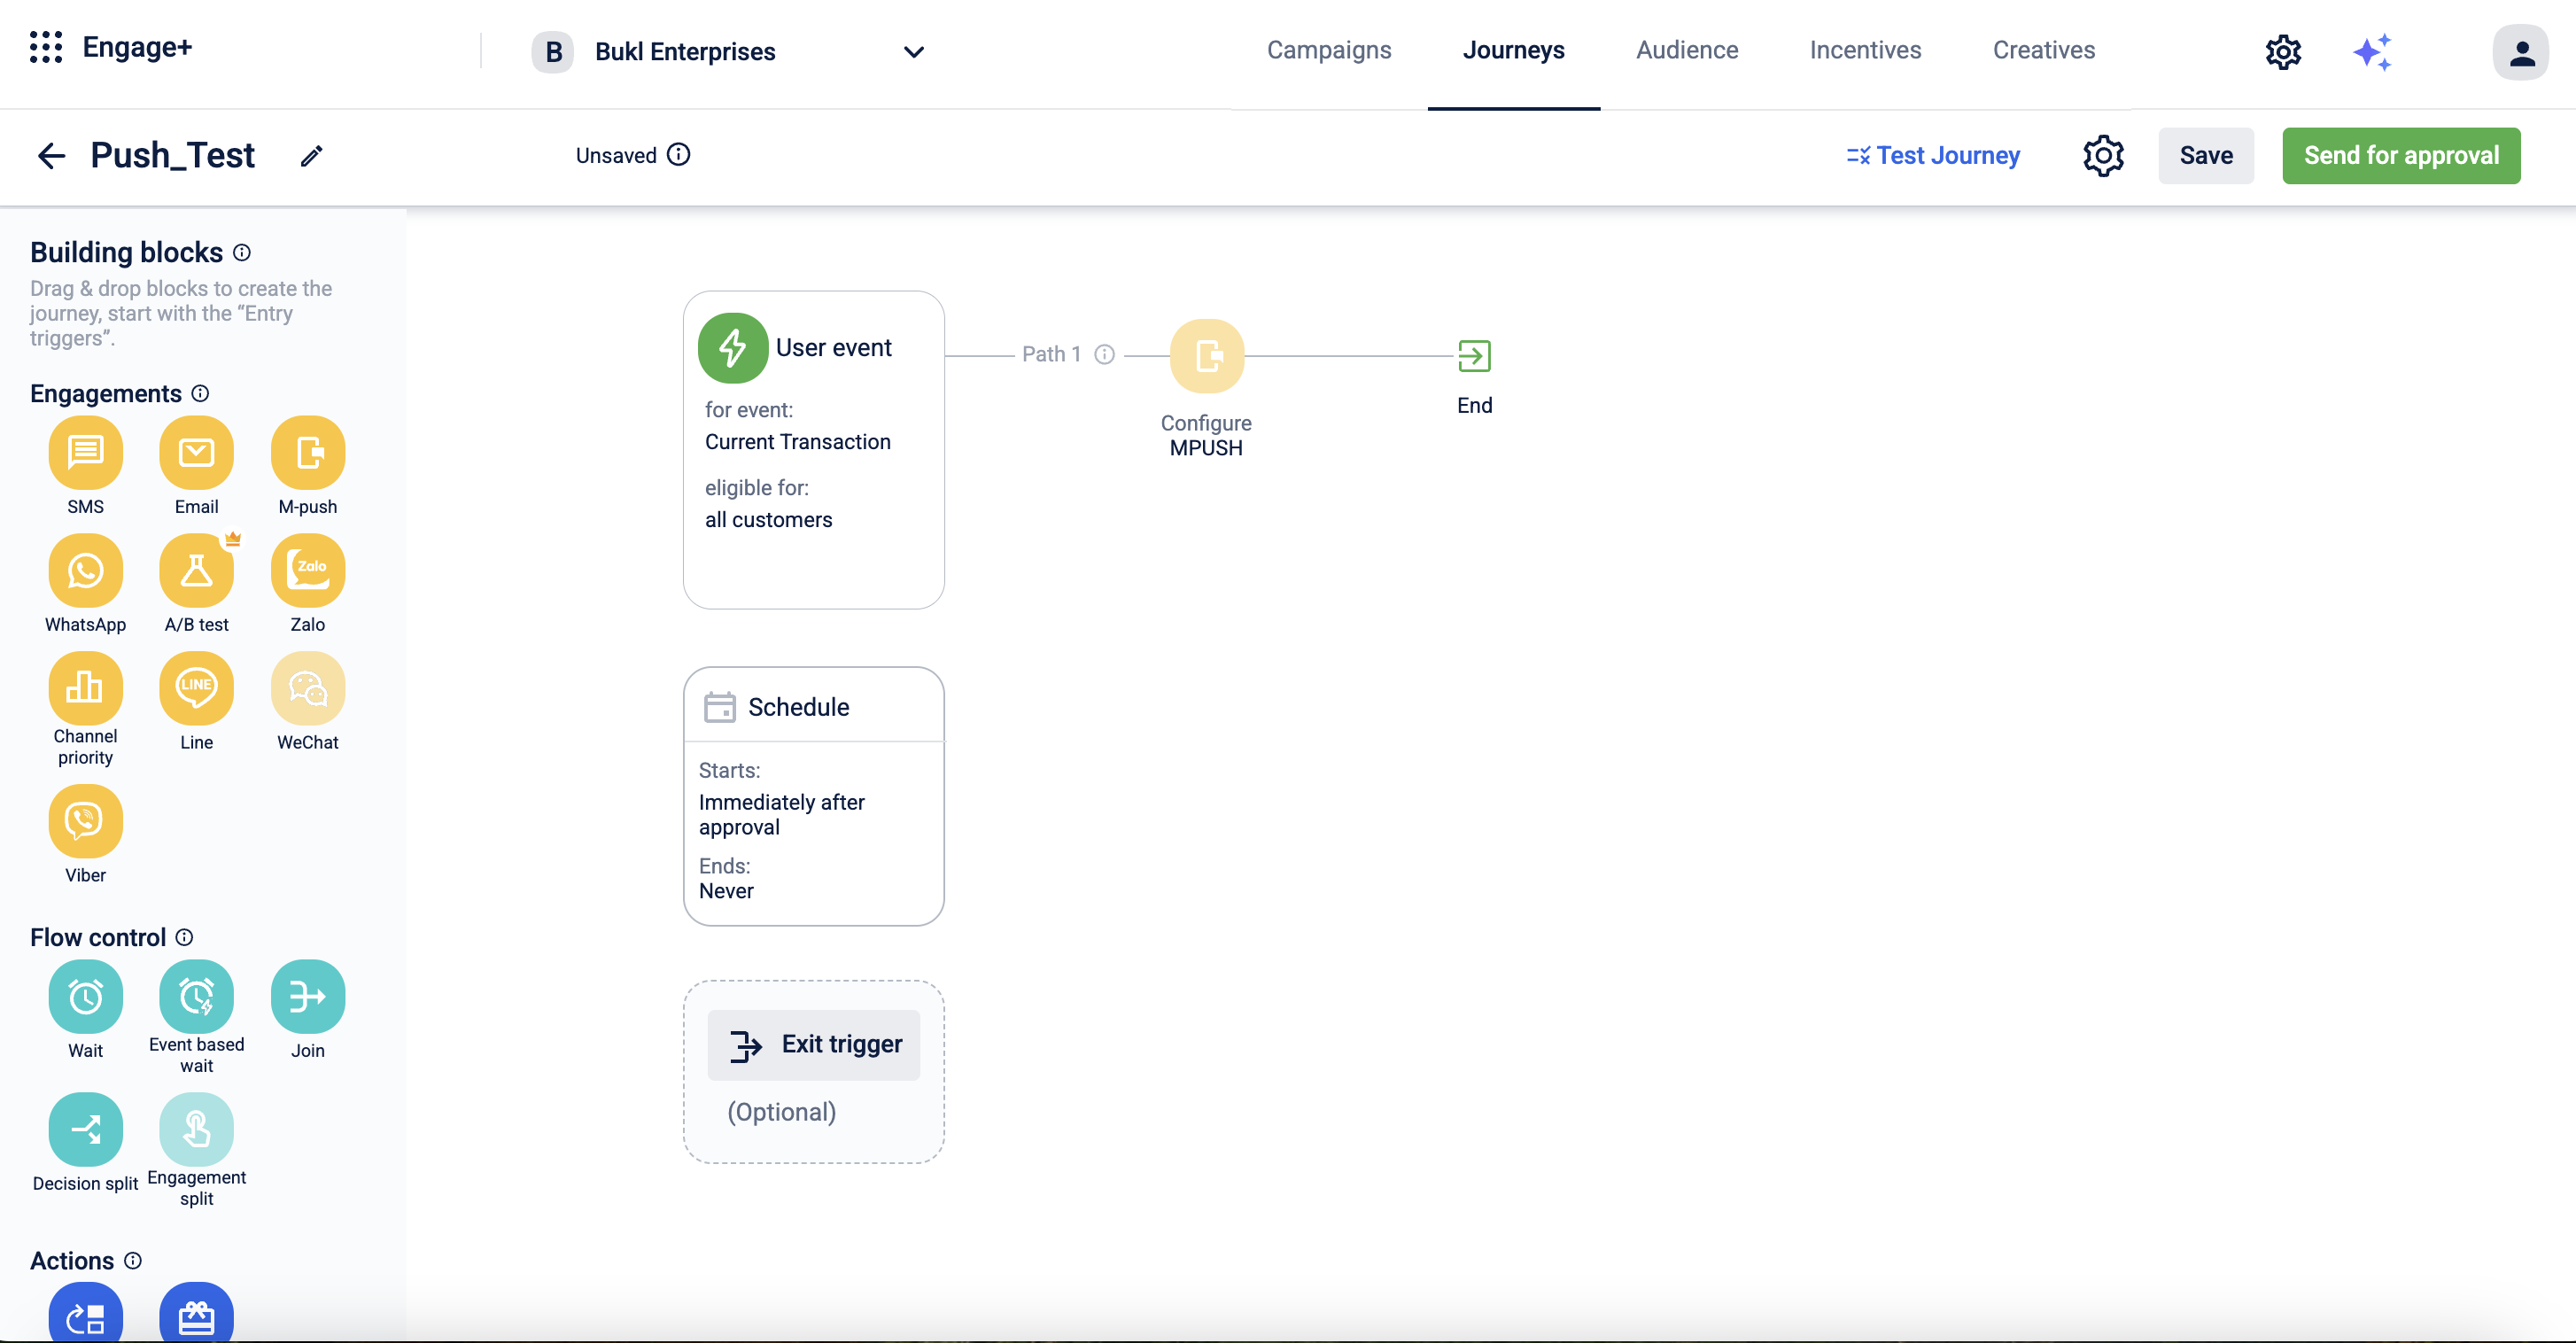Image resolution: width=2576 pixels, height=1343 pixels.
Task: Select the WhatsApp engagement block
Action: tap(85, 571)
